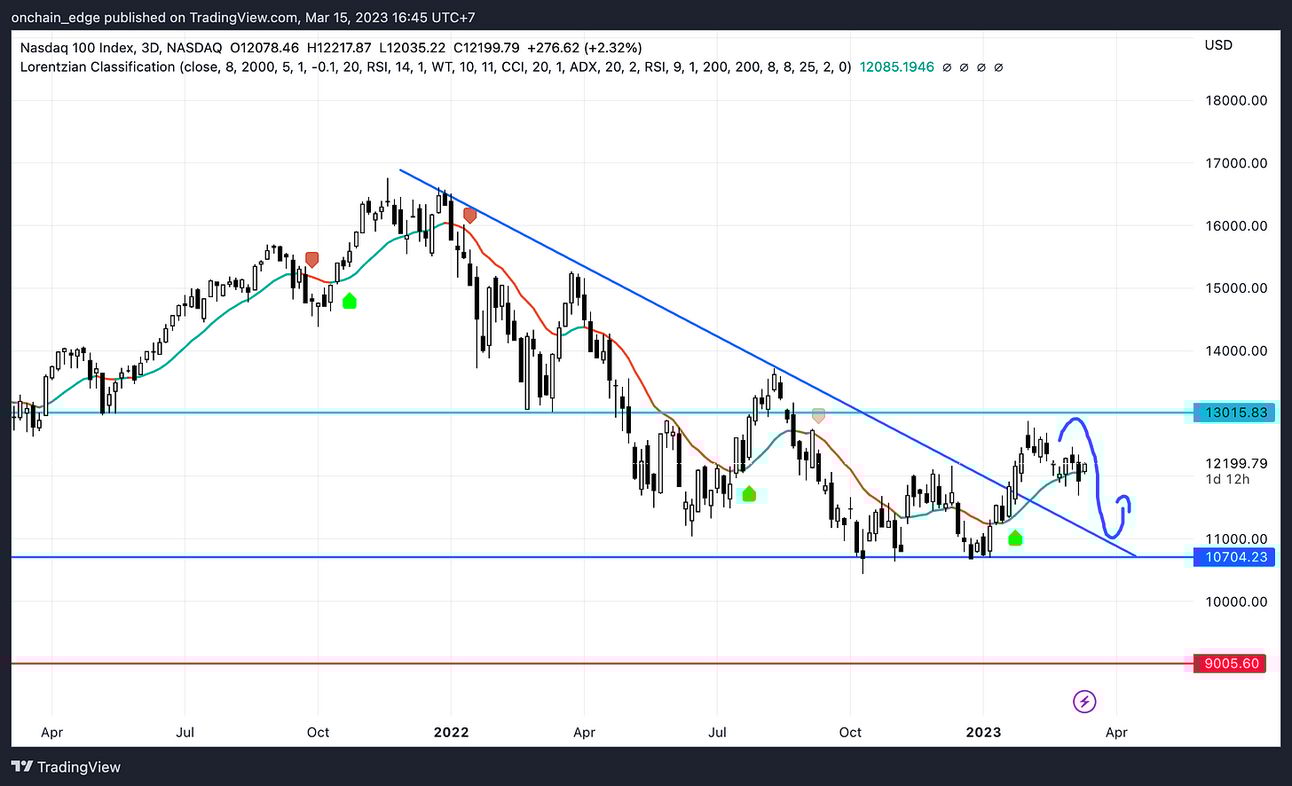Click the 14000.00 price axis label
The height and width of the screenshot is (786, 1292).
[1236, 351]
